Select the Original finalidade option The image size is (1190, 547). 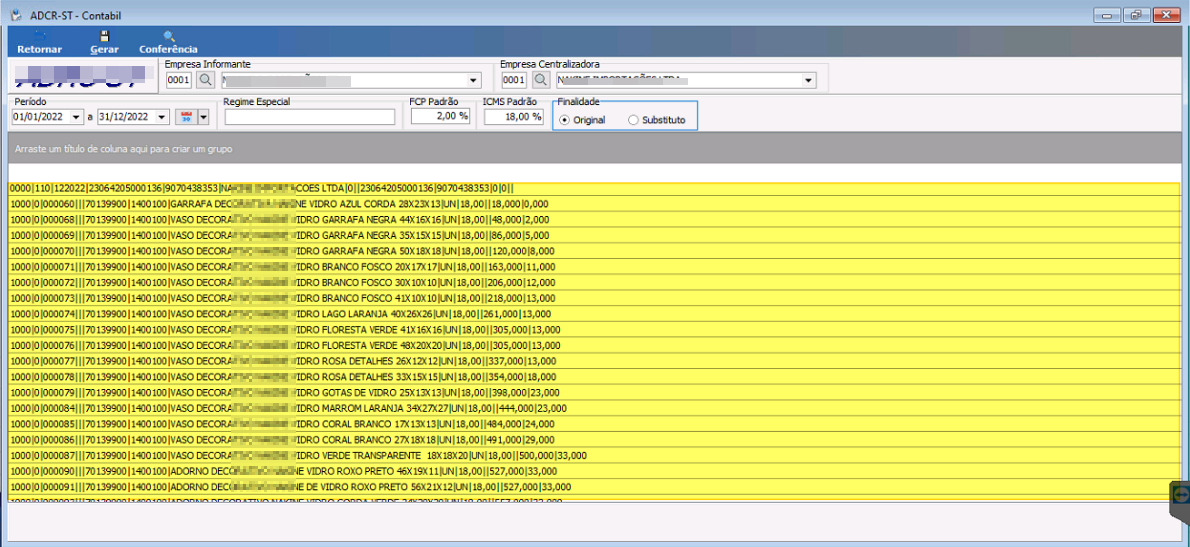[582, 120]
